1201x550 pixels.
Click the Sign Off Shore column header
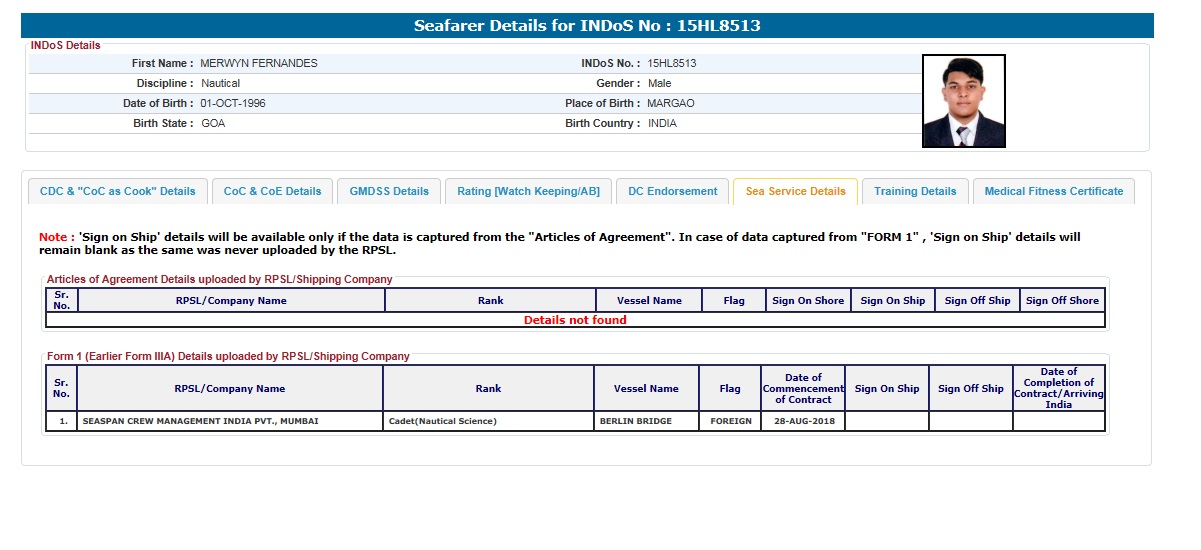click(x=1061, y=300)
